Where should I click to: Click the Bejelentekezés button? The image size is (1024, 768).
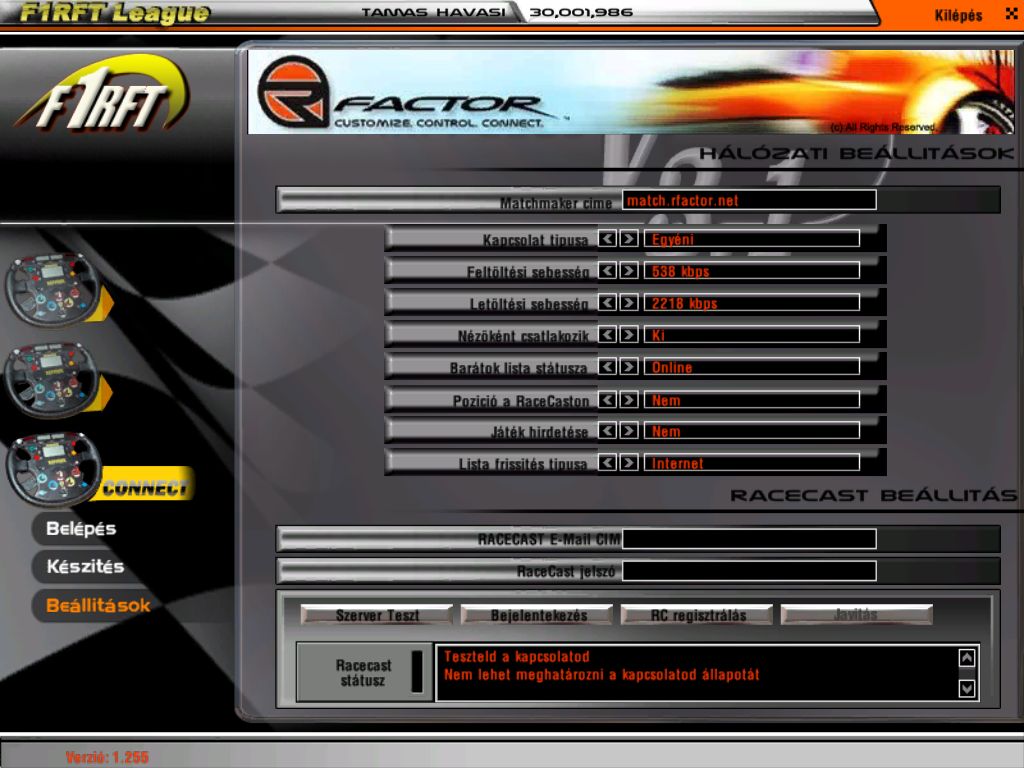pyautogui.click(x=538, y=615)
